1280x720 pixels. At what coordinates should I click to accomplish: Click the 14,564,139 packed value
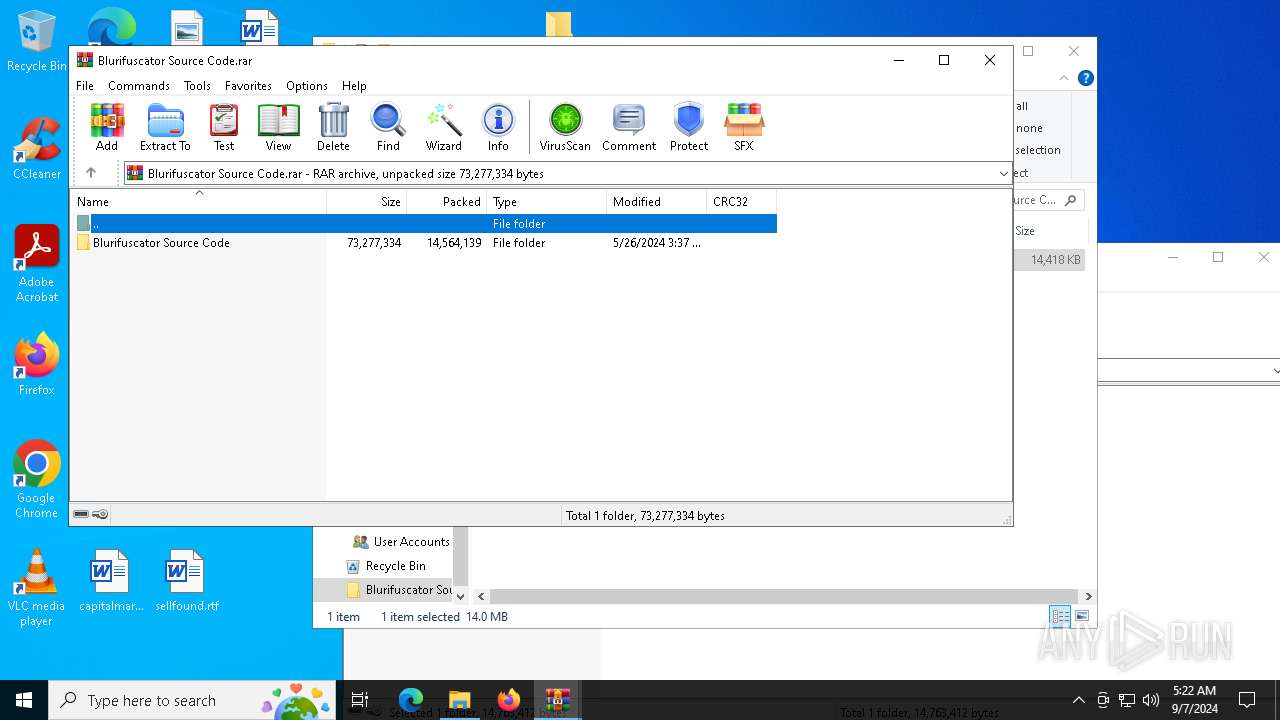(x=454, y=243)
